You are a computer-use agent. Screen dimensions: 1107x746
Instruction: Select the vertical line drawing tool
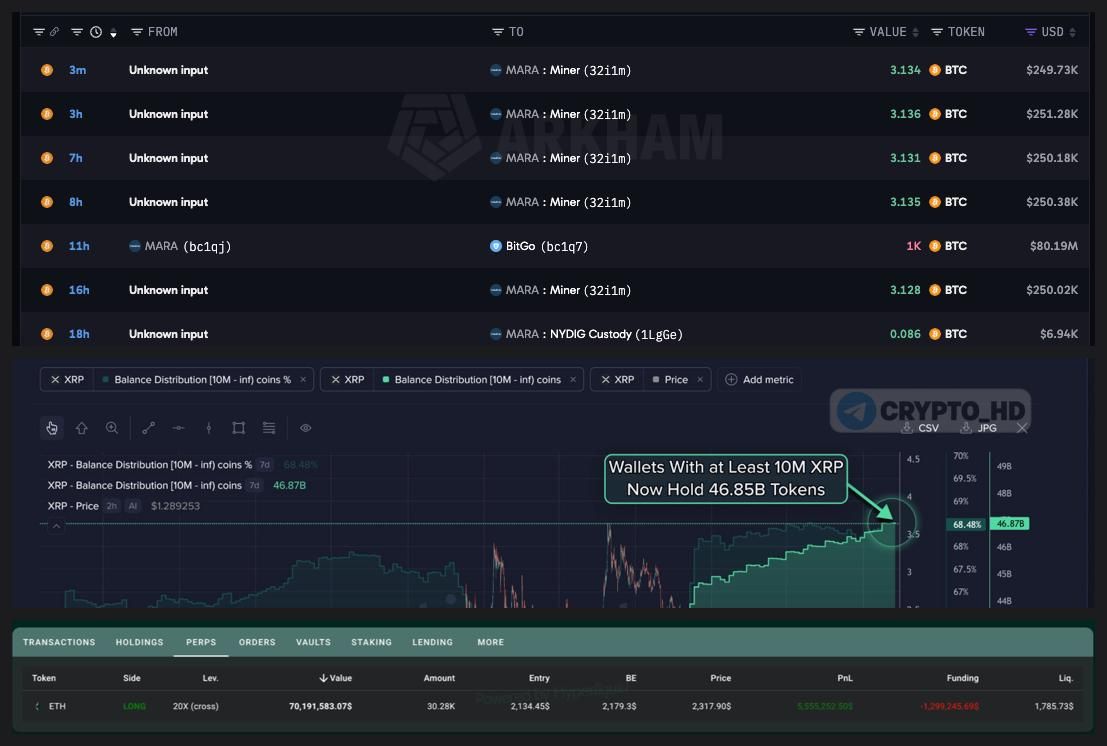[x=208, y=428]
